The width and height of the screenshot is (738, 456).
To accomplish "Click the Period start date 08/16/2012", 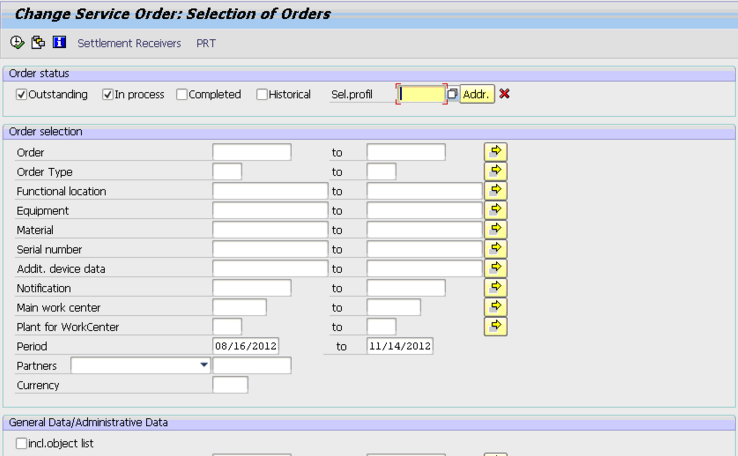I will tap(246, 346).
